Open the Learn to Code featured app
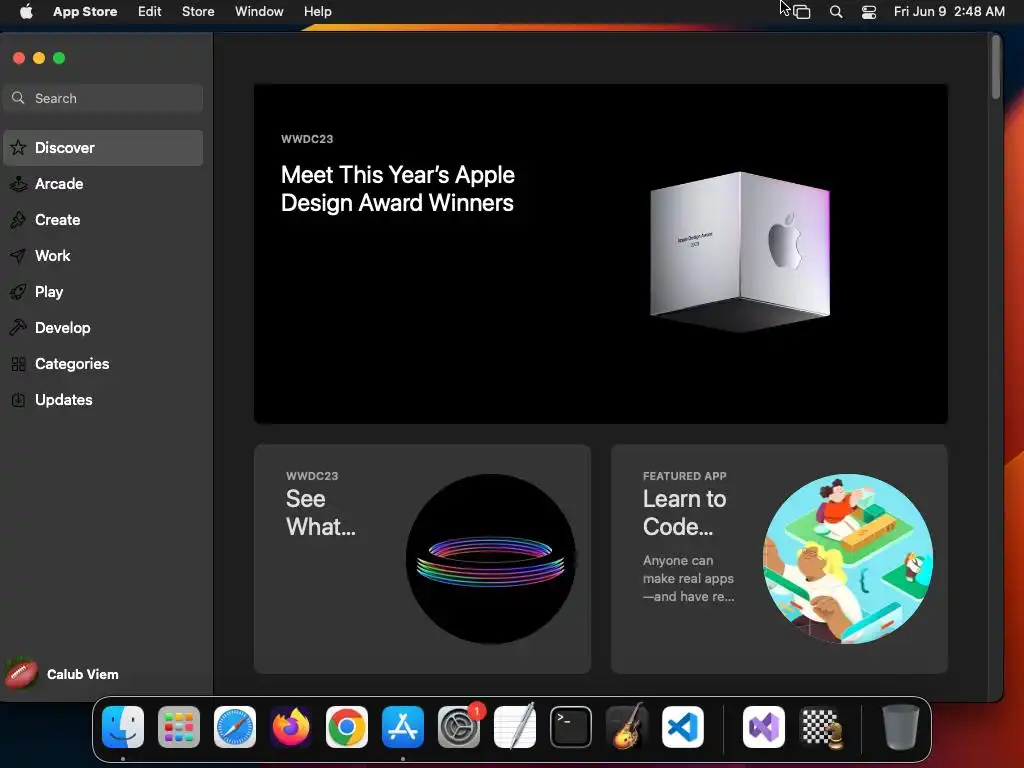 [779, 559]
